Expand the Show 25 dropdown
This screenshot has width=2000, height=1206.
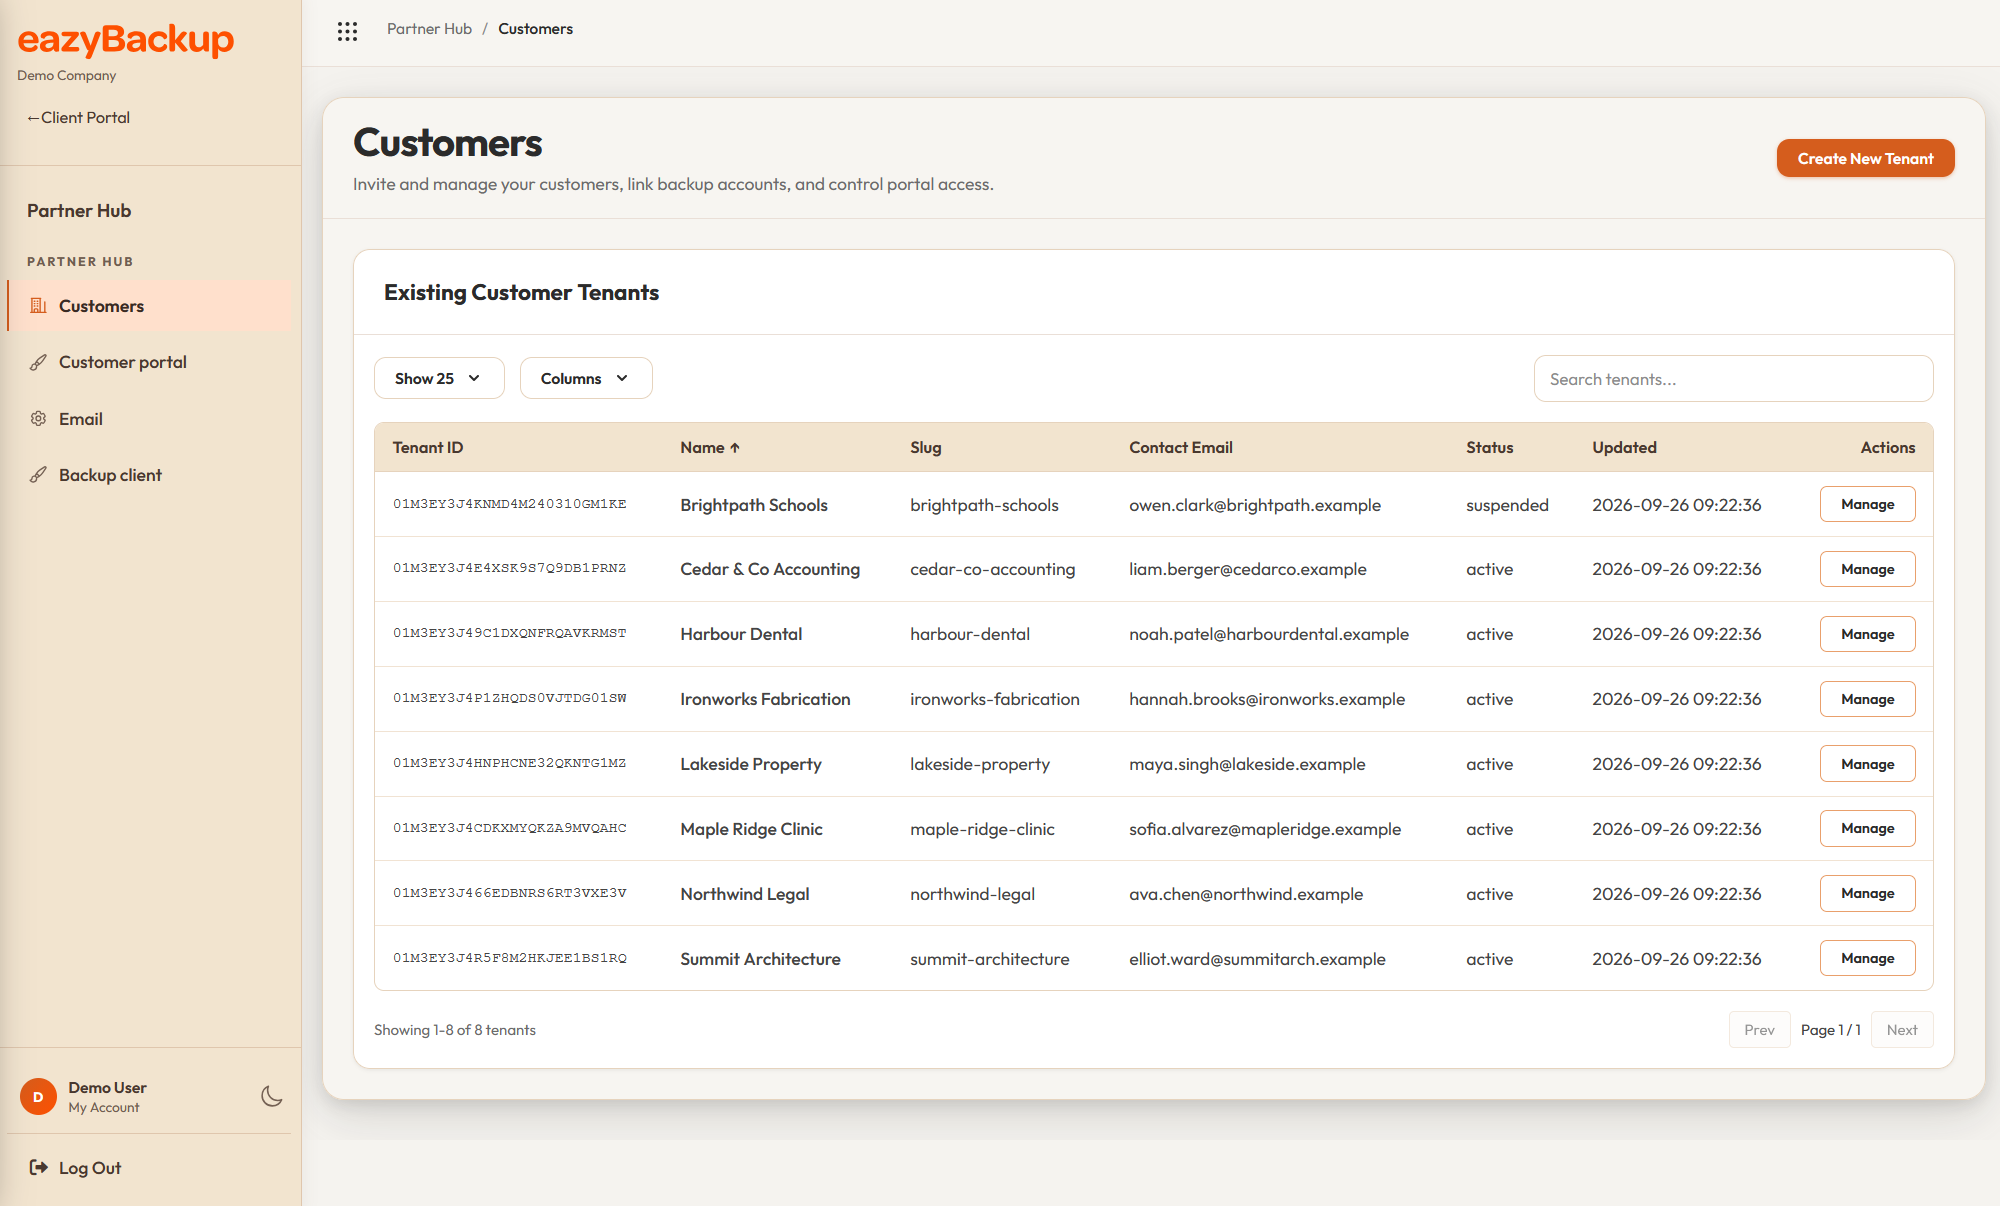tap(439, 378)
